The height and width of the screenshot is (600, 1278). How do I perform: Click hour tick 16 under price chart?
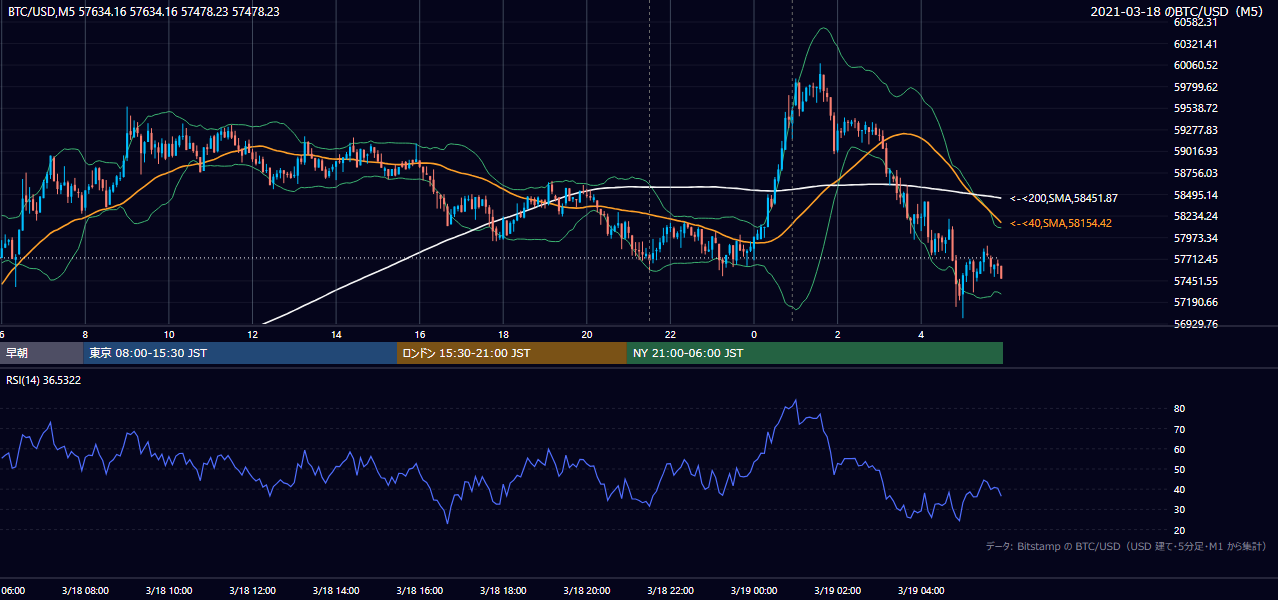tap(420, 335)
